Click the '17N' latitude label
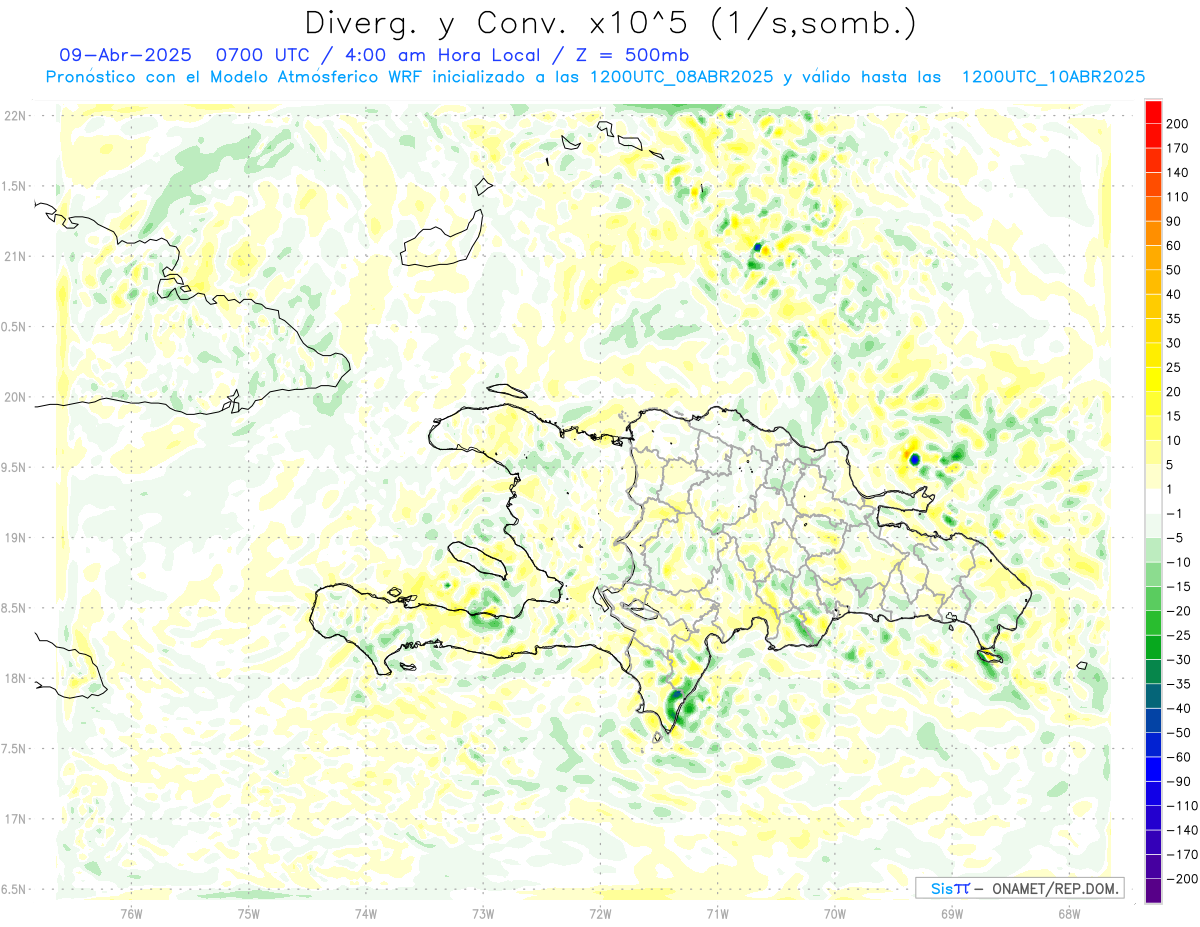The height and width of the screenshot is (927, 1200). 14,818
